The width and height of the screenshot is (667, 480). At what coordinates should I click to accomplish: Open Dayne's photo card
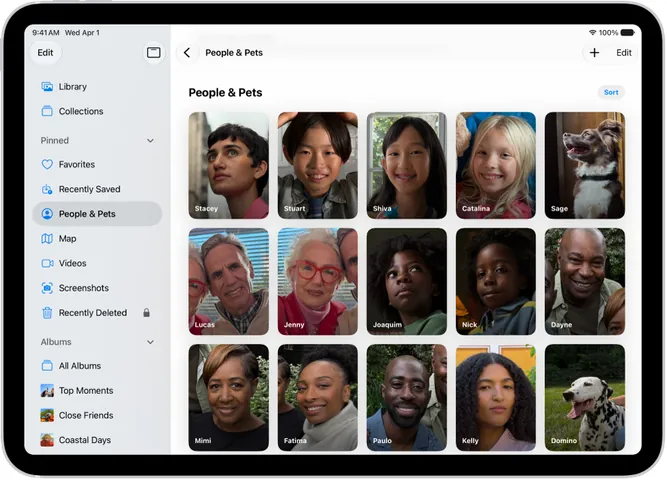585,282
